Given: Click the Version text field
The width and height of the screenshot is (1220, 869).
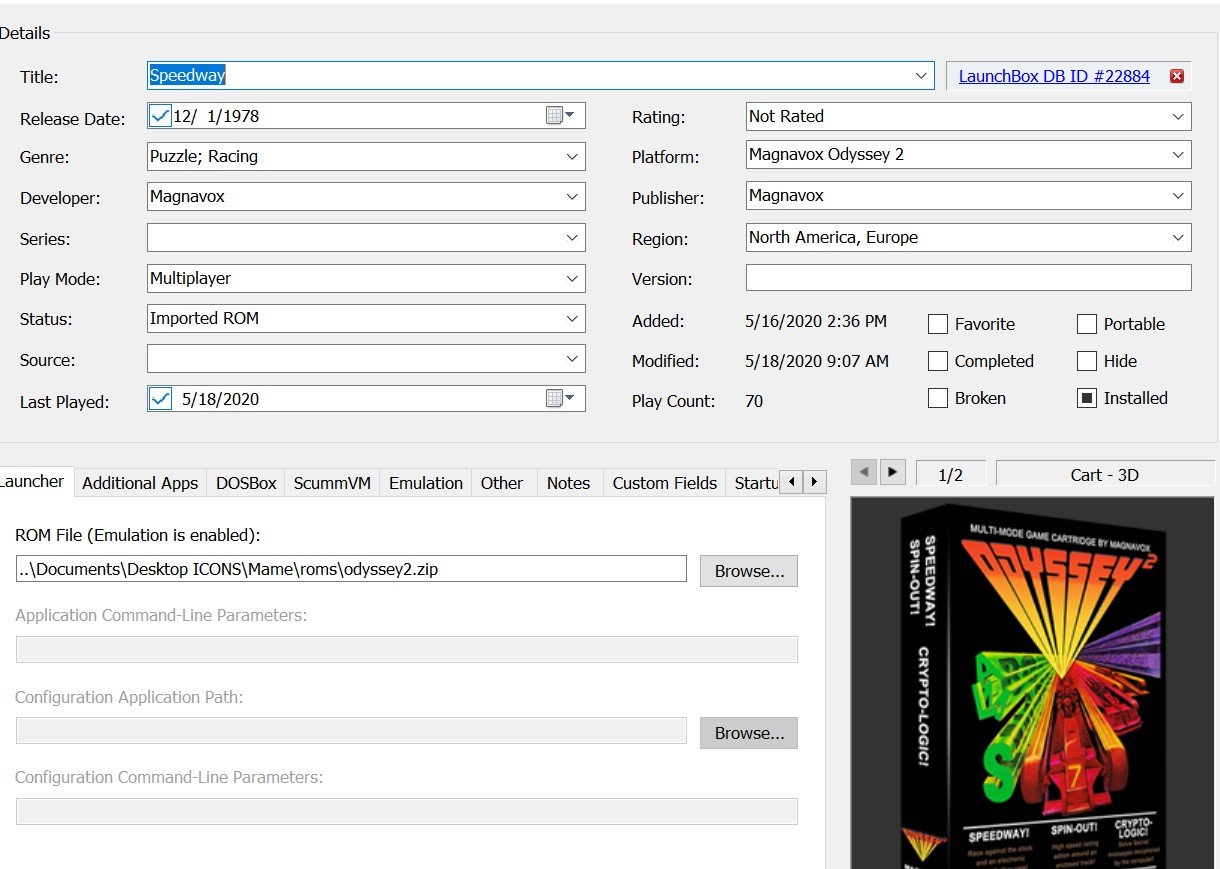Looking at the screenshot, I should [969, 278].
